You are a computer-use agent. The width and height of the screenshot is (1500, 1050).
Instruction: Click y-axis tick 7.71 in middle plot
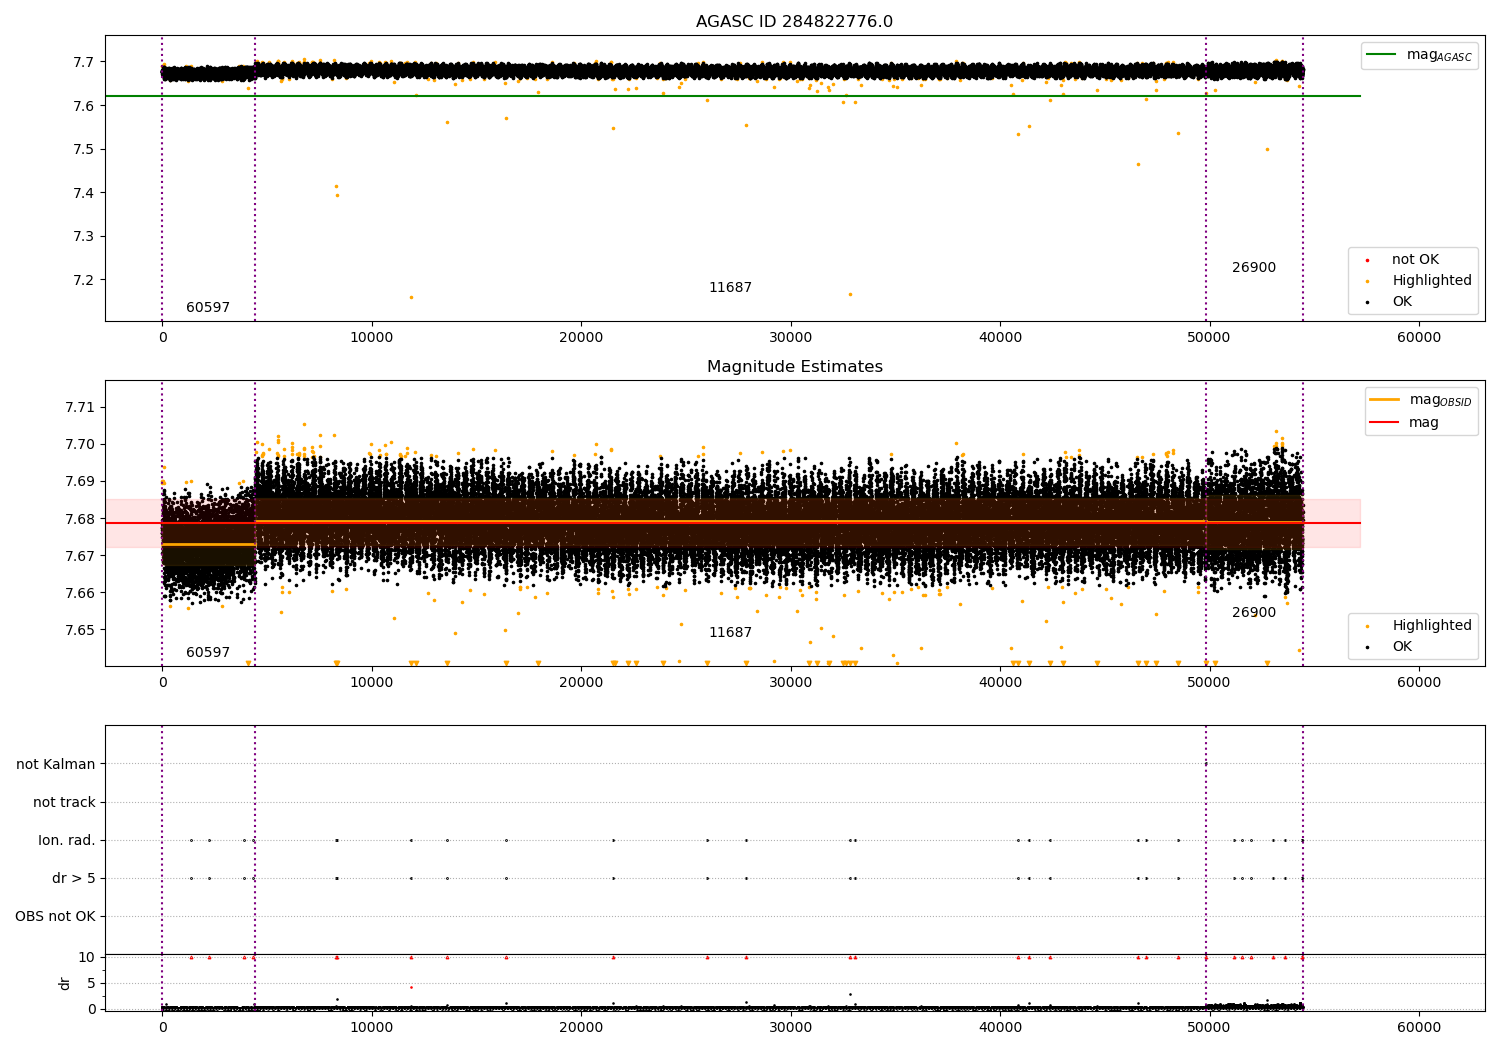click(x=80, y=407)
